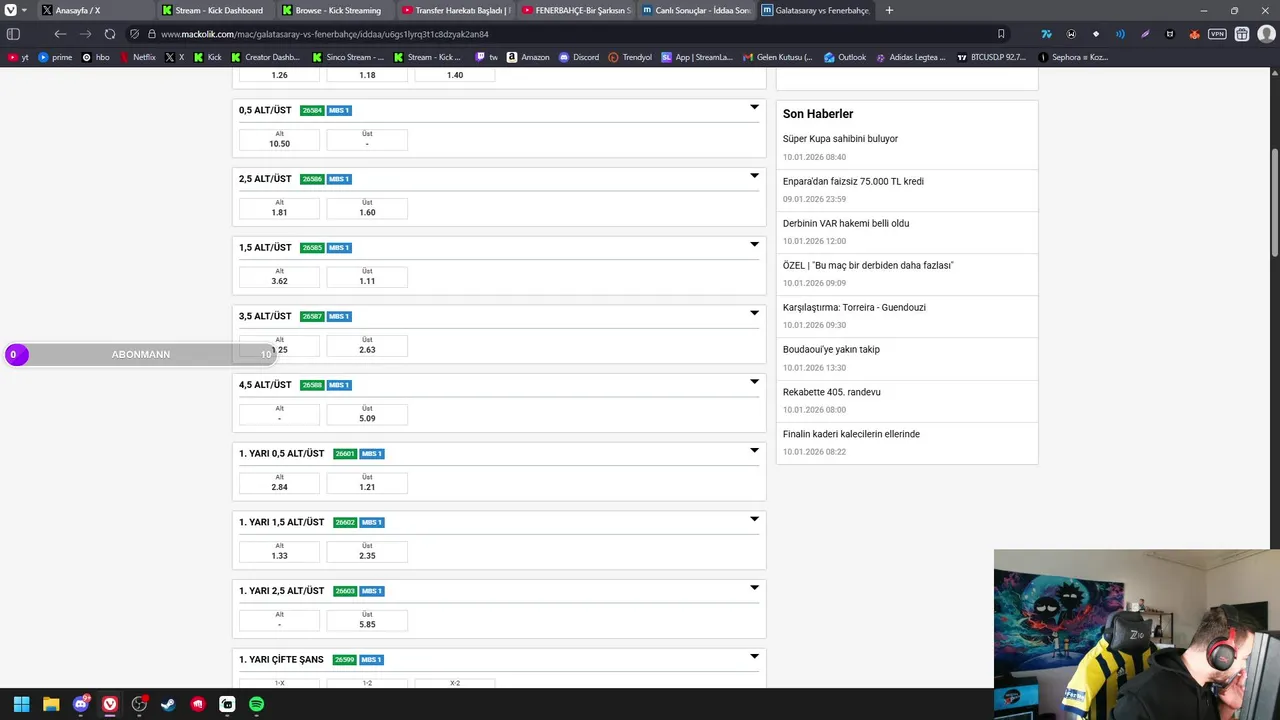Open the Netflix bookmark

(138, 57)
